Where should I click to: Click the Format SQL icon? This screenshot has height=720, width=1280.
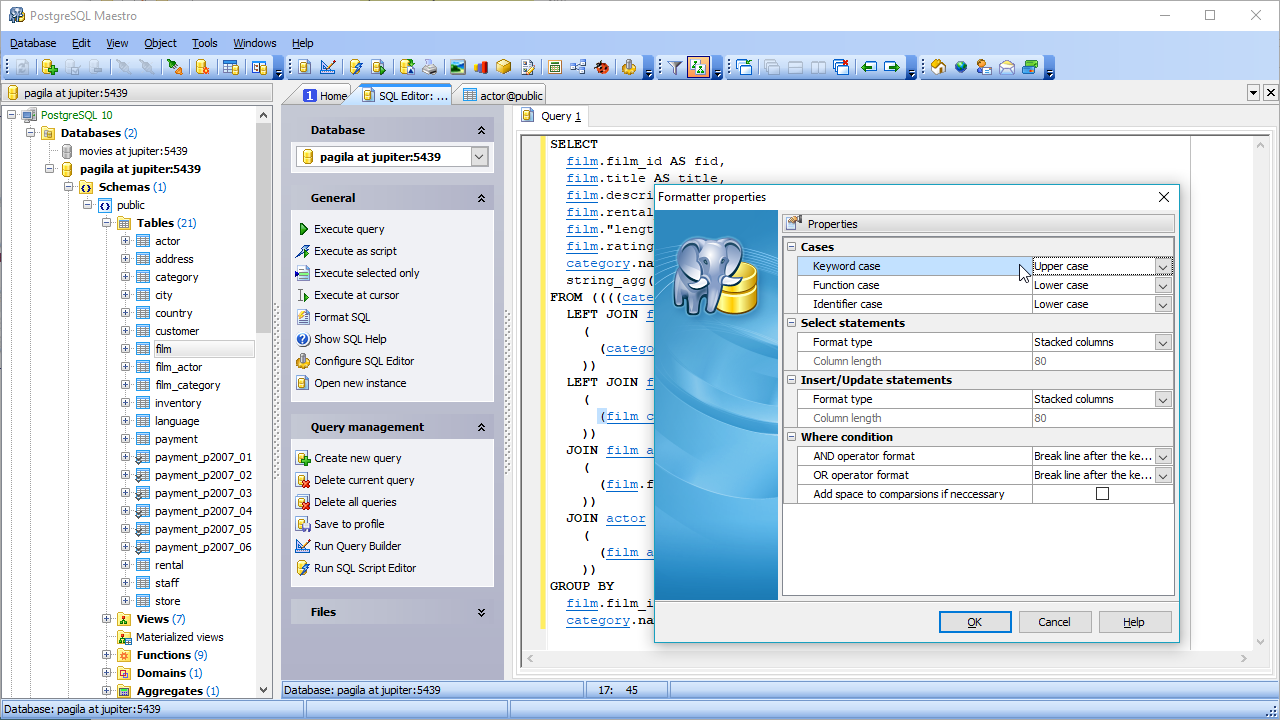[x=303, y=317]
